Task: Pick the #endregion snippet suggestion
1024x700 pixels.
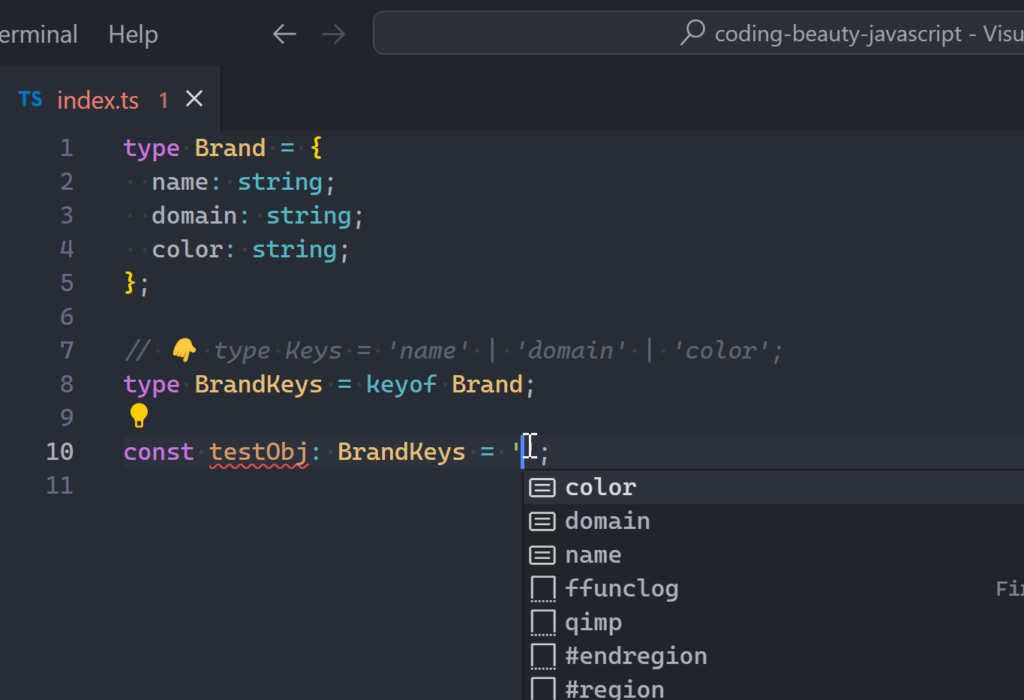Action: point(773,656)
